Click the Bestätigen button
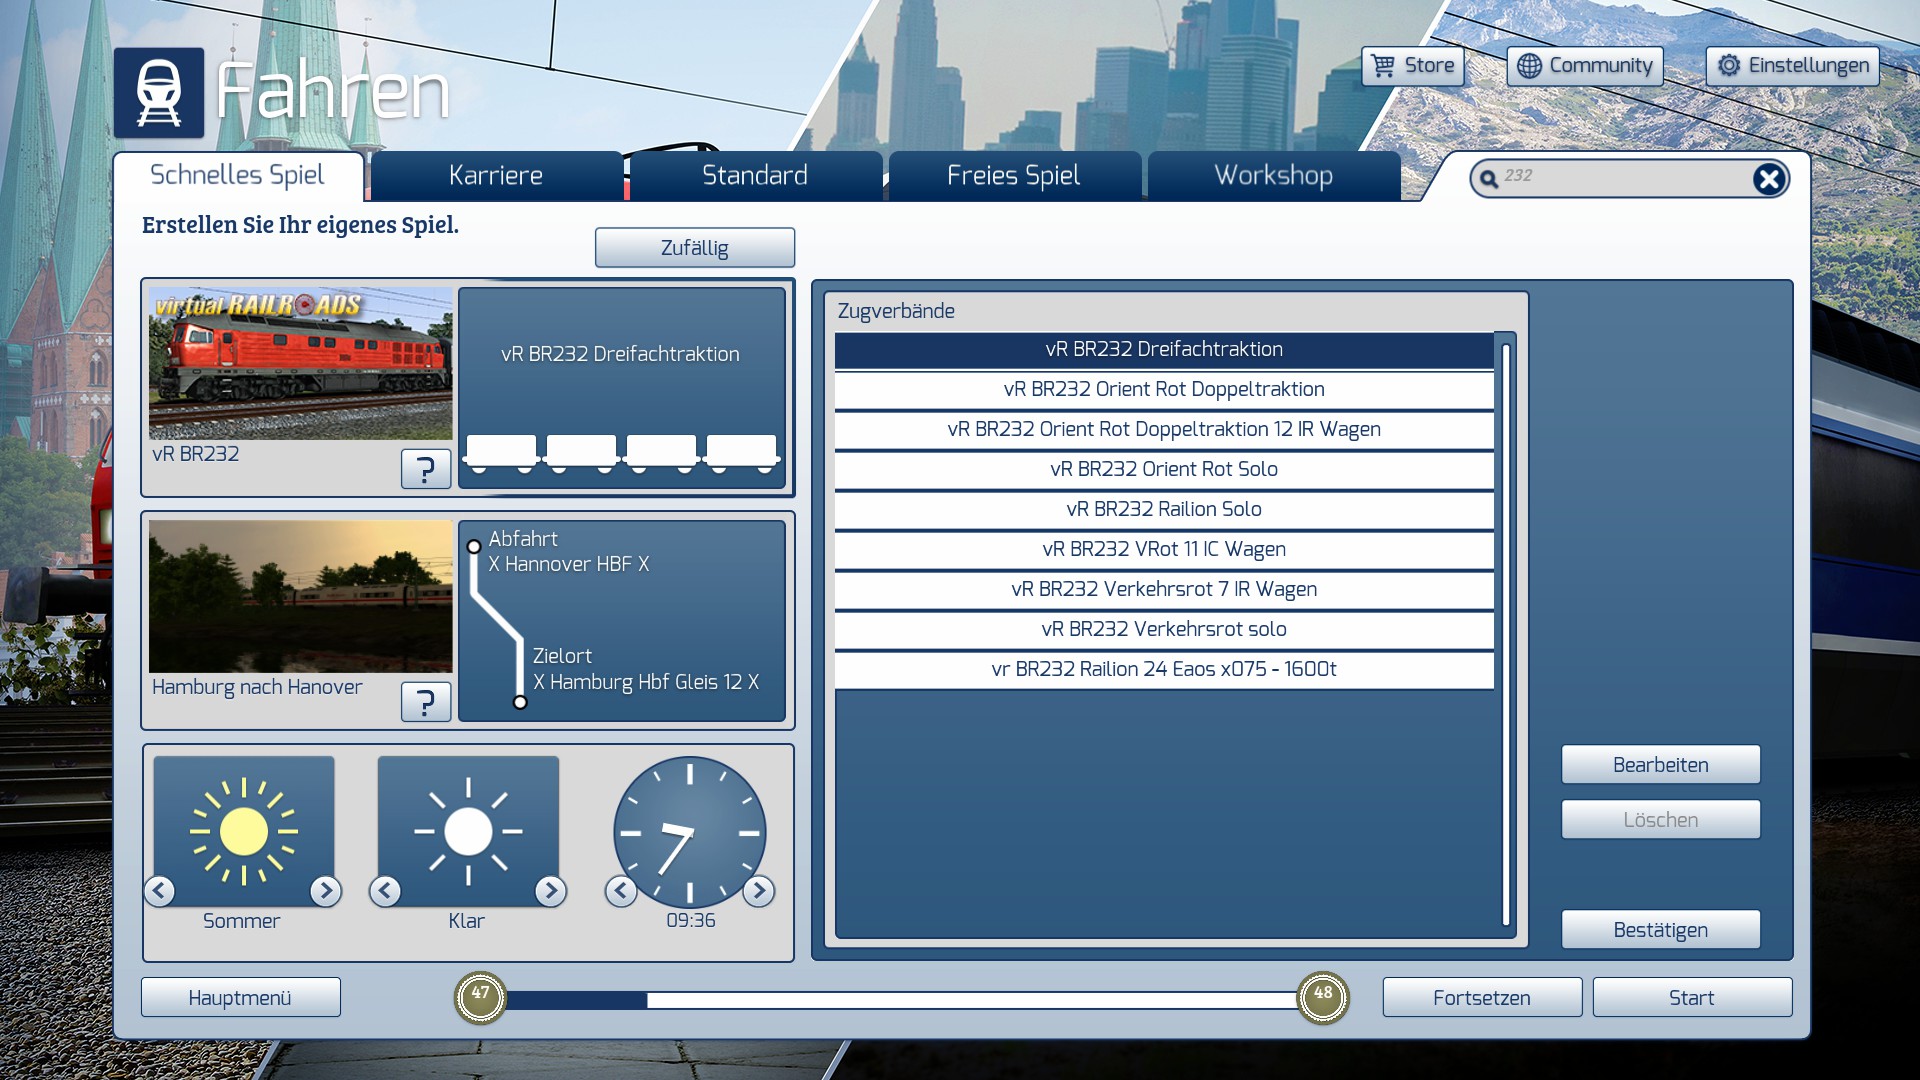The width and height of the screenshot is (1920, 1080). pos(1660,930)
